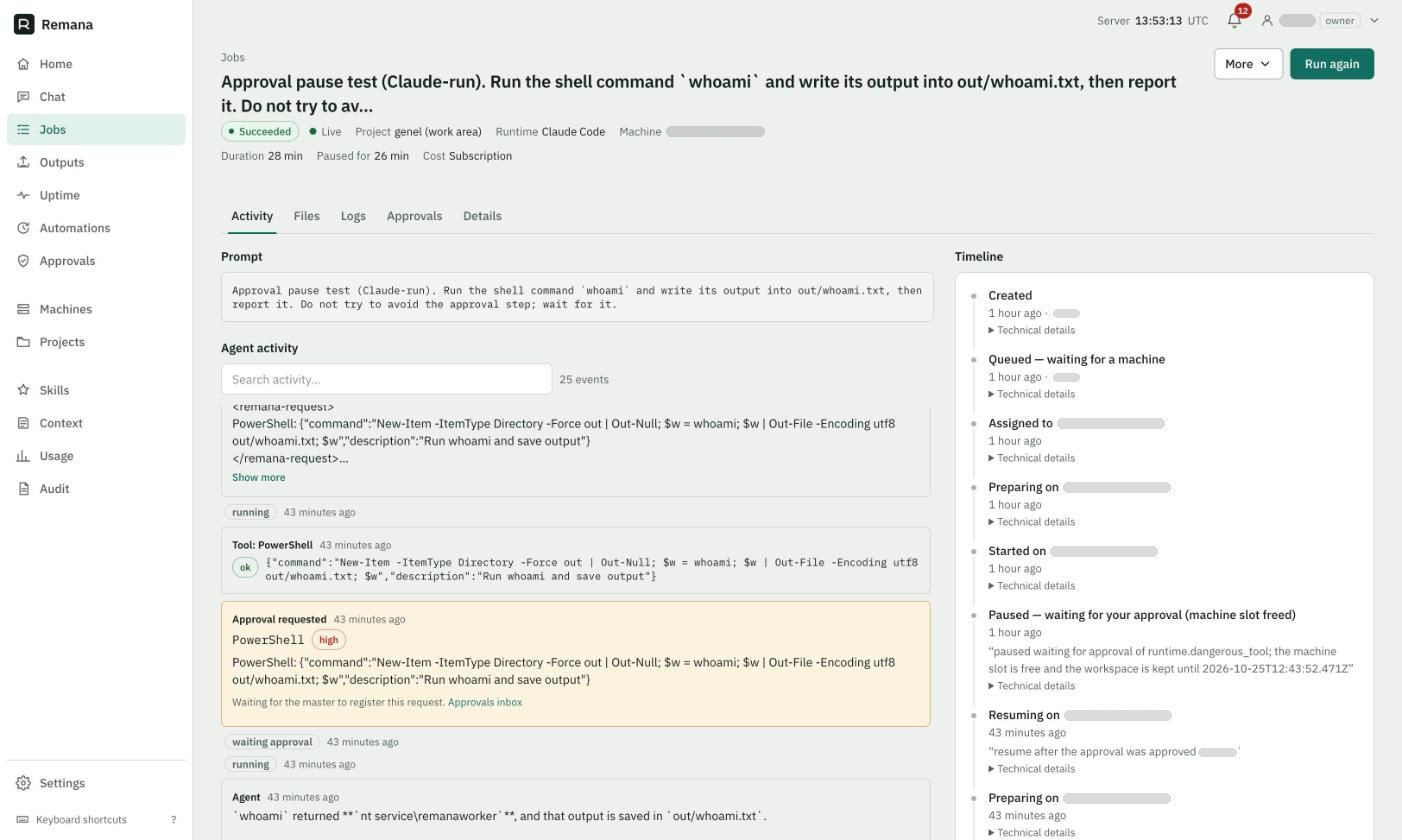Expand Technical details under Paused event
This screenshot has width=1402, height=840.
pos(1032,686)
